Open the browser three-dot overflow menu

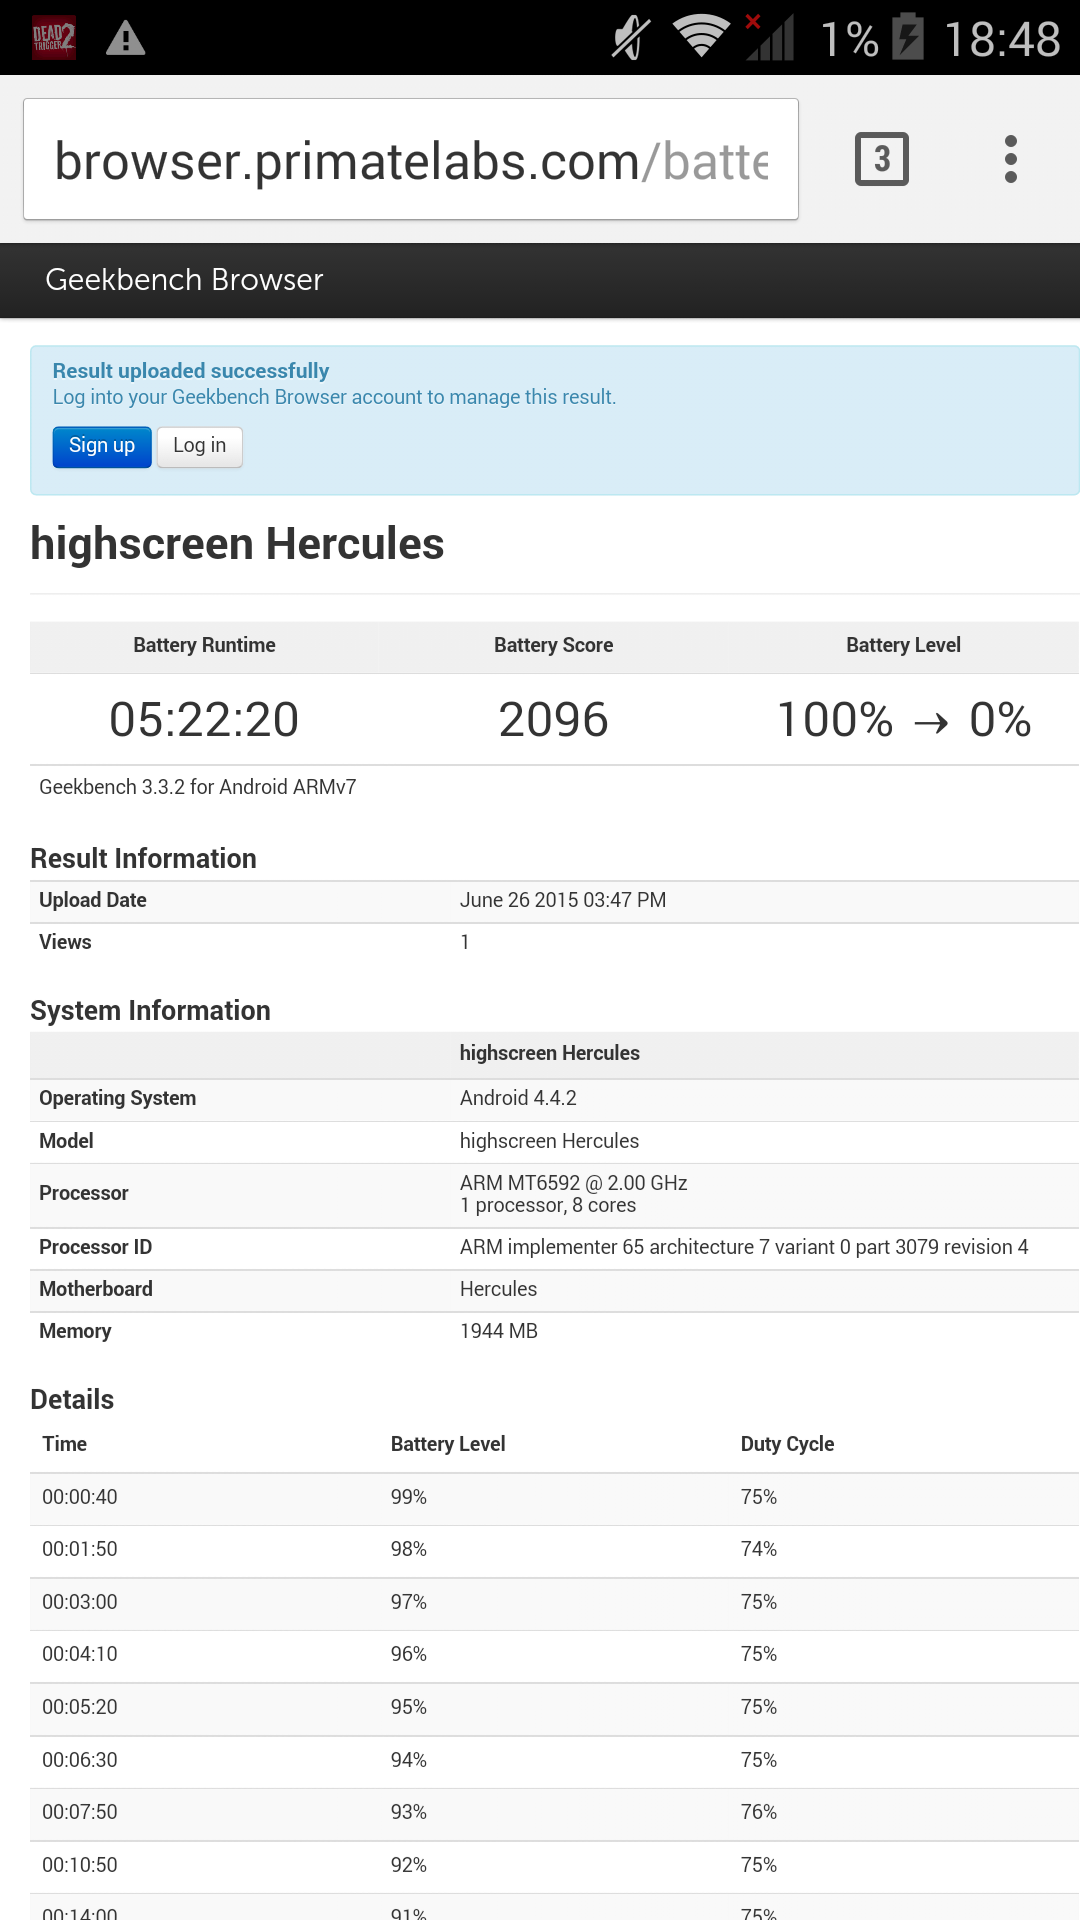point(1011,159)
